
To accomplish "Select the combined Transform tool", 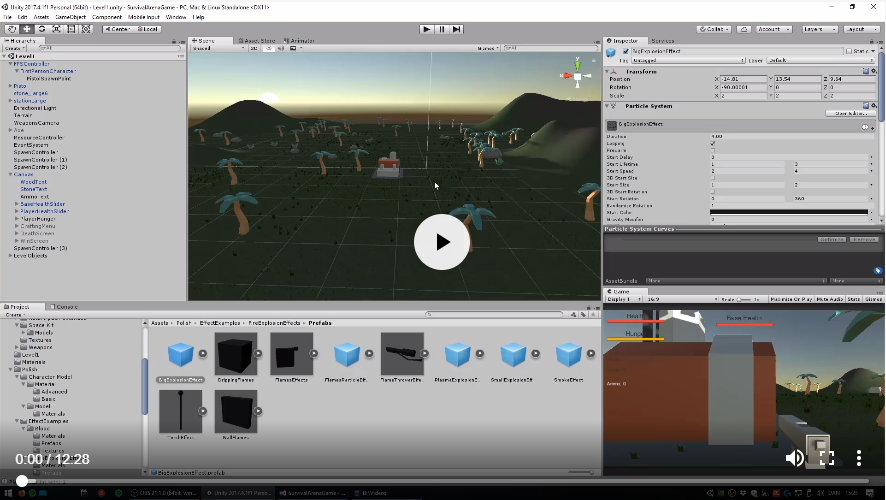I will click(86, 29).
